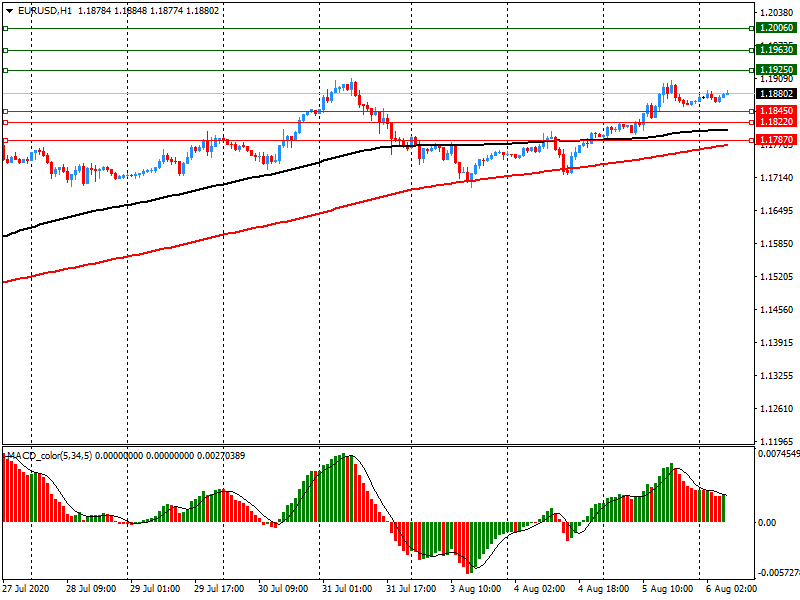This screenshot has height=600, width=800.
Task: Grab left handle of 1.18220 red line
Action: (x=6, y=122)
